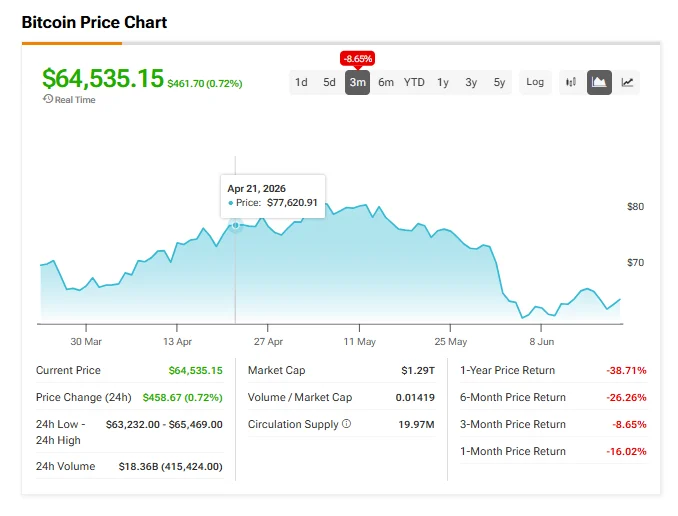This screenshot has width=678, height=516.
Task: Click the $64,535.15 headline price
Action: click(103, 78)
